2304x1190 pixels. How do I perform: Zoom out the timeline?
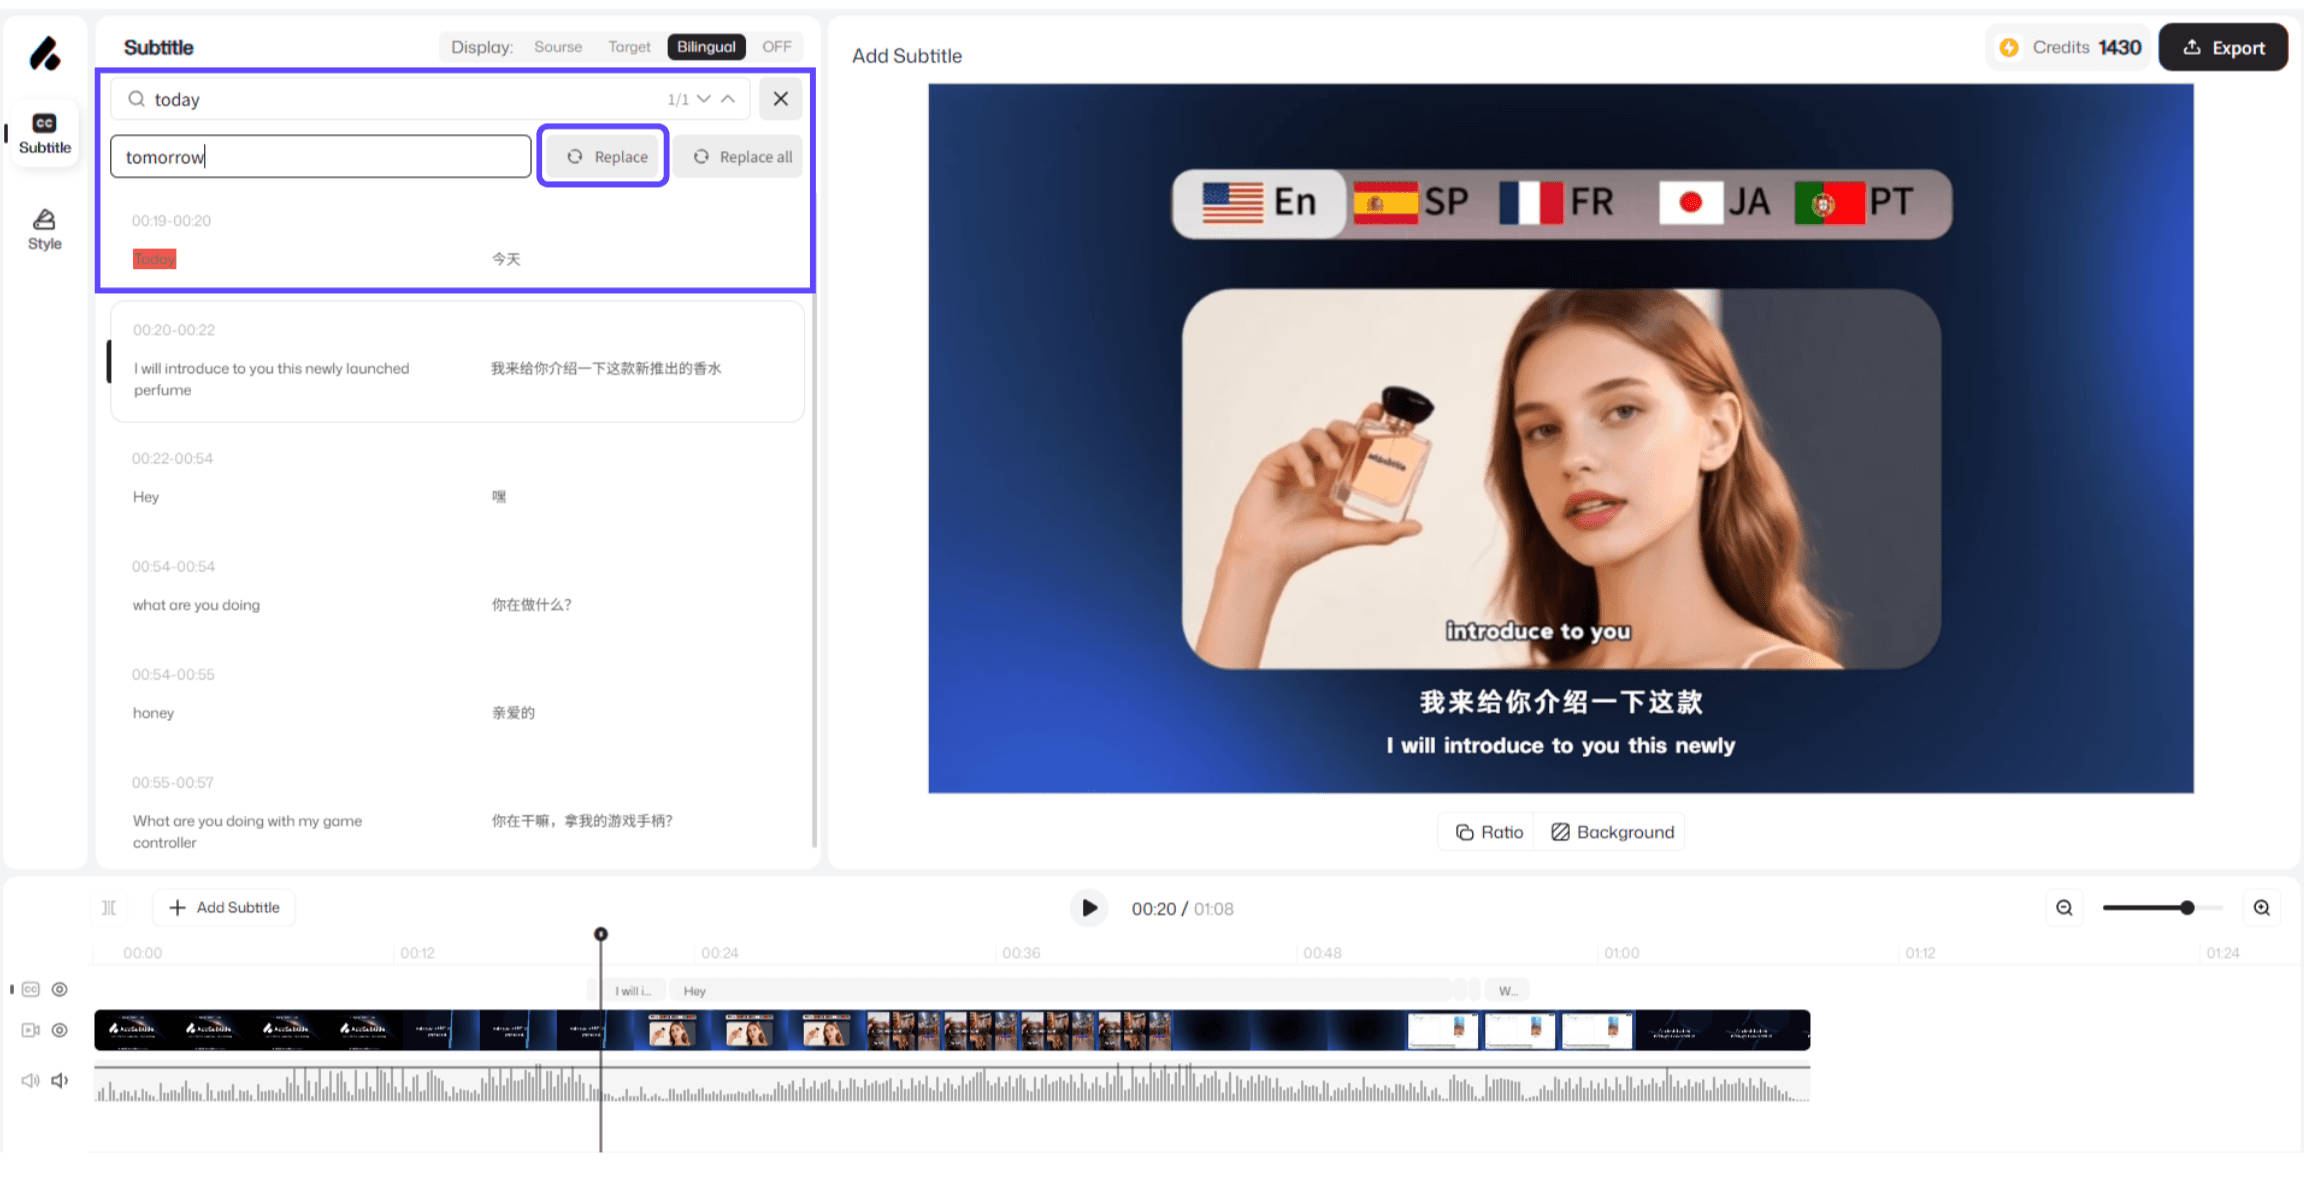(x=2064, y=908)
